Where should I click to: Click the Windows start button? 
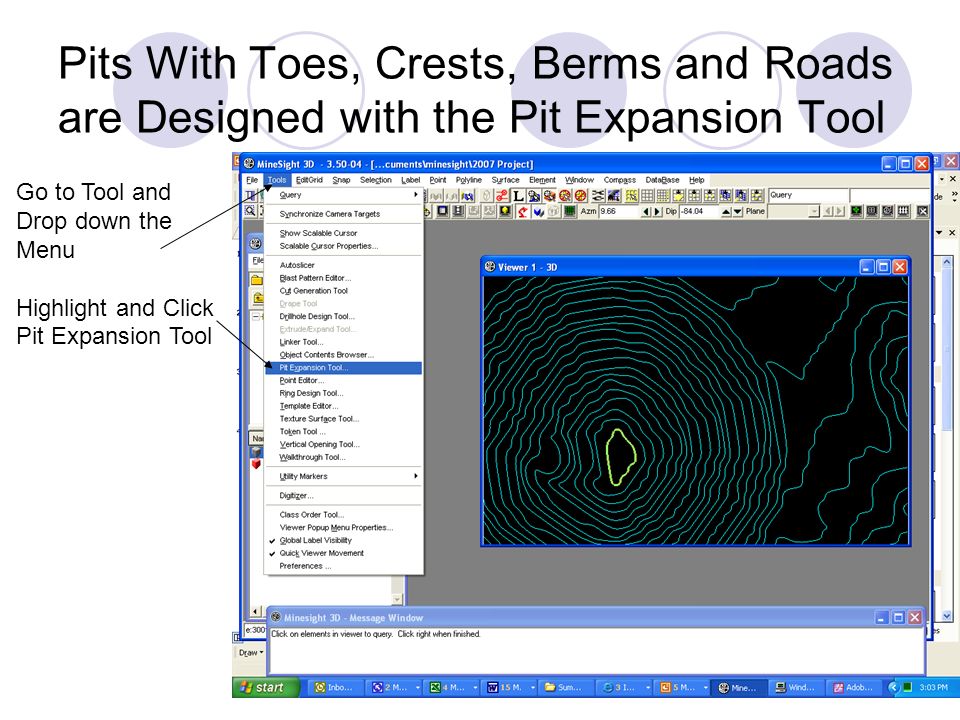pos(266,688)
